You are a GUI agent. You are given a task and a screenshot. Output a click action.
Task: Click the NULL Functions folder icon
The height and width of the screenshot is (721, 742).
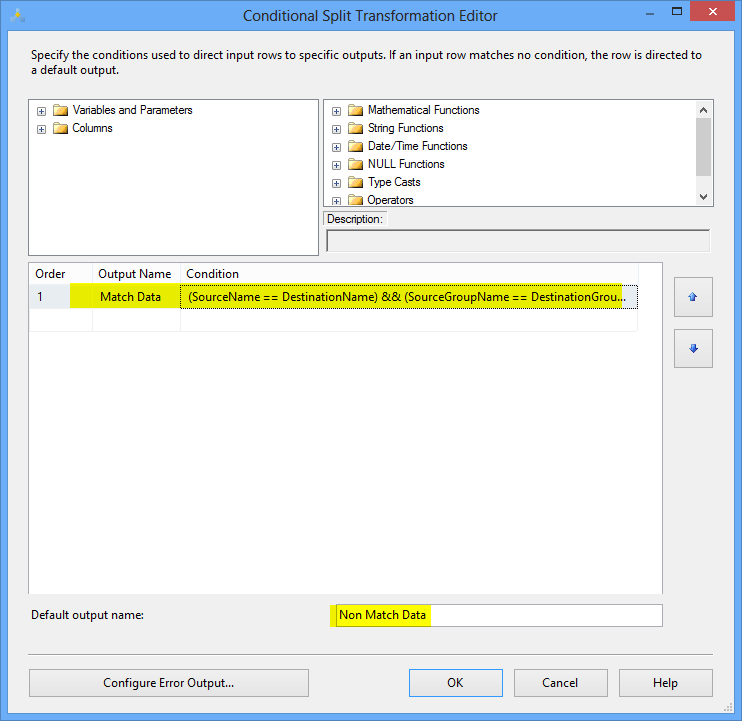pos(355,164)
